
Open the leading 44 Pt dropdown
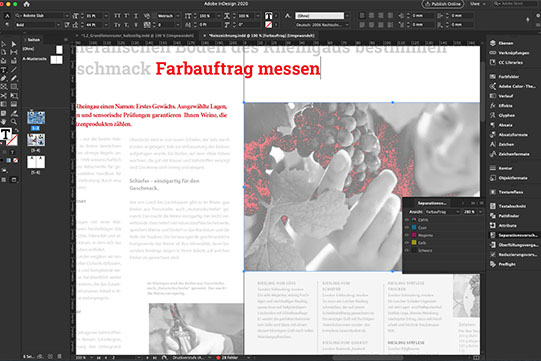click(x=106, y=25)
